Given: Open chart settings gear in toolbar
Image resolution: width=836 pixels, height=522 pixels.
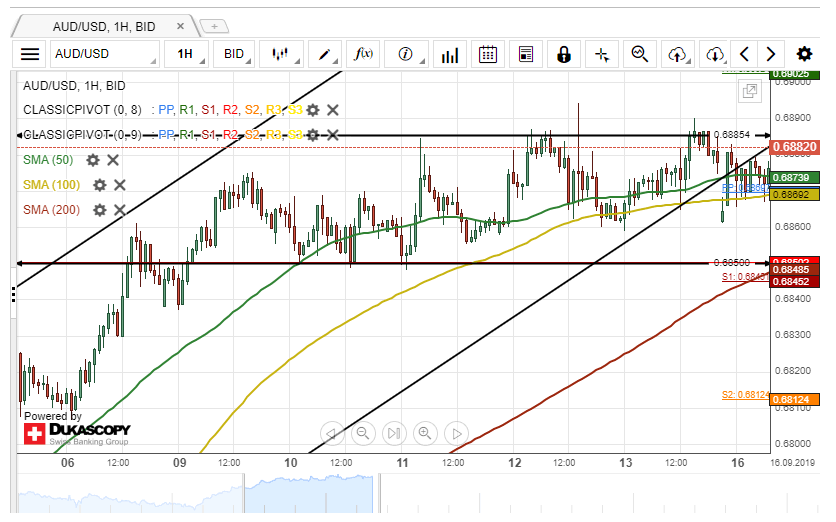Looking at the screenshot, I should click(804, 54).
